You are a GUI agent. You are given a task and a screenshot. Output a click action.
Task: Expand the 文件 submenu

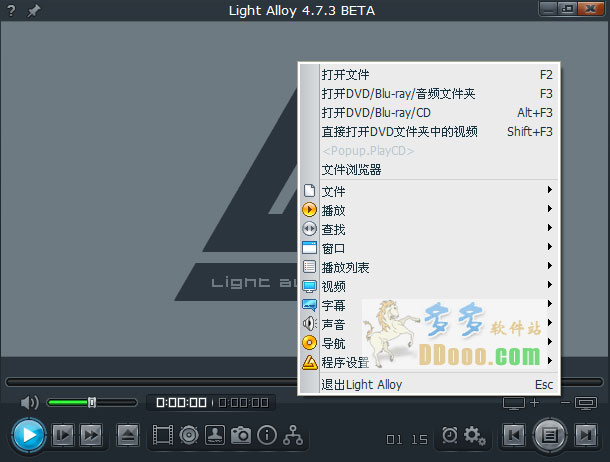tap(429, 191)
